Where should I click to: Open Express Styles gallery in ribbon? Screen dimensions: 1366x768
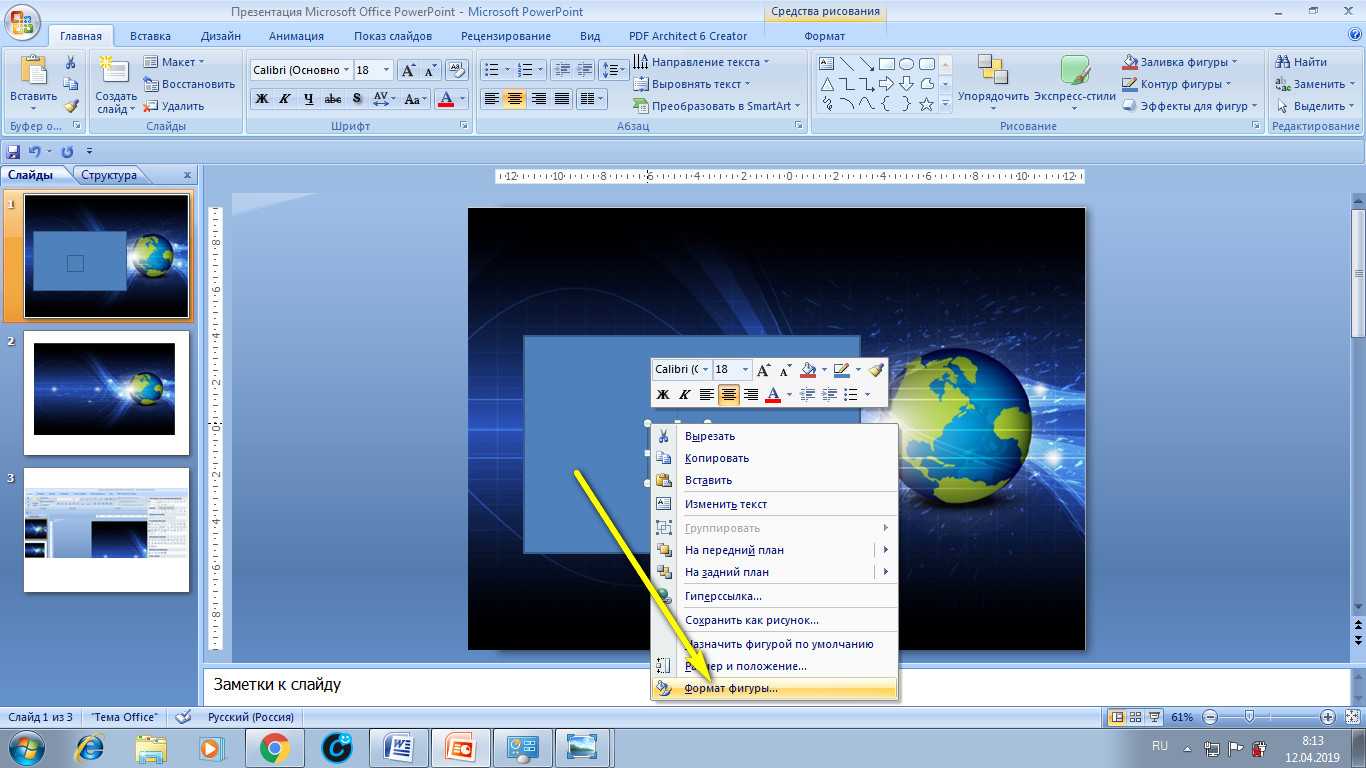click(1074, 81)
